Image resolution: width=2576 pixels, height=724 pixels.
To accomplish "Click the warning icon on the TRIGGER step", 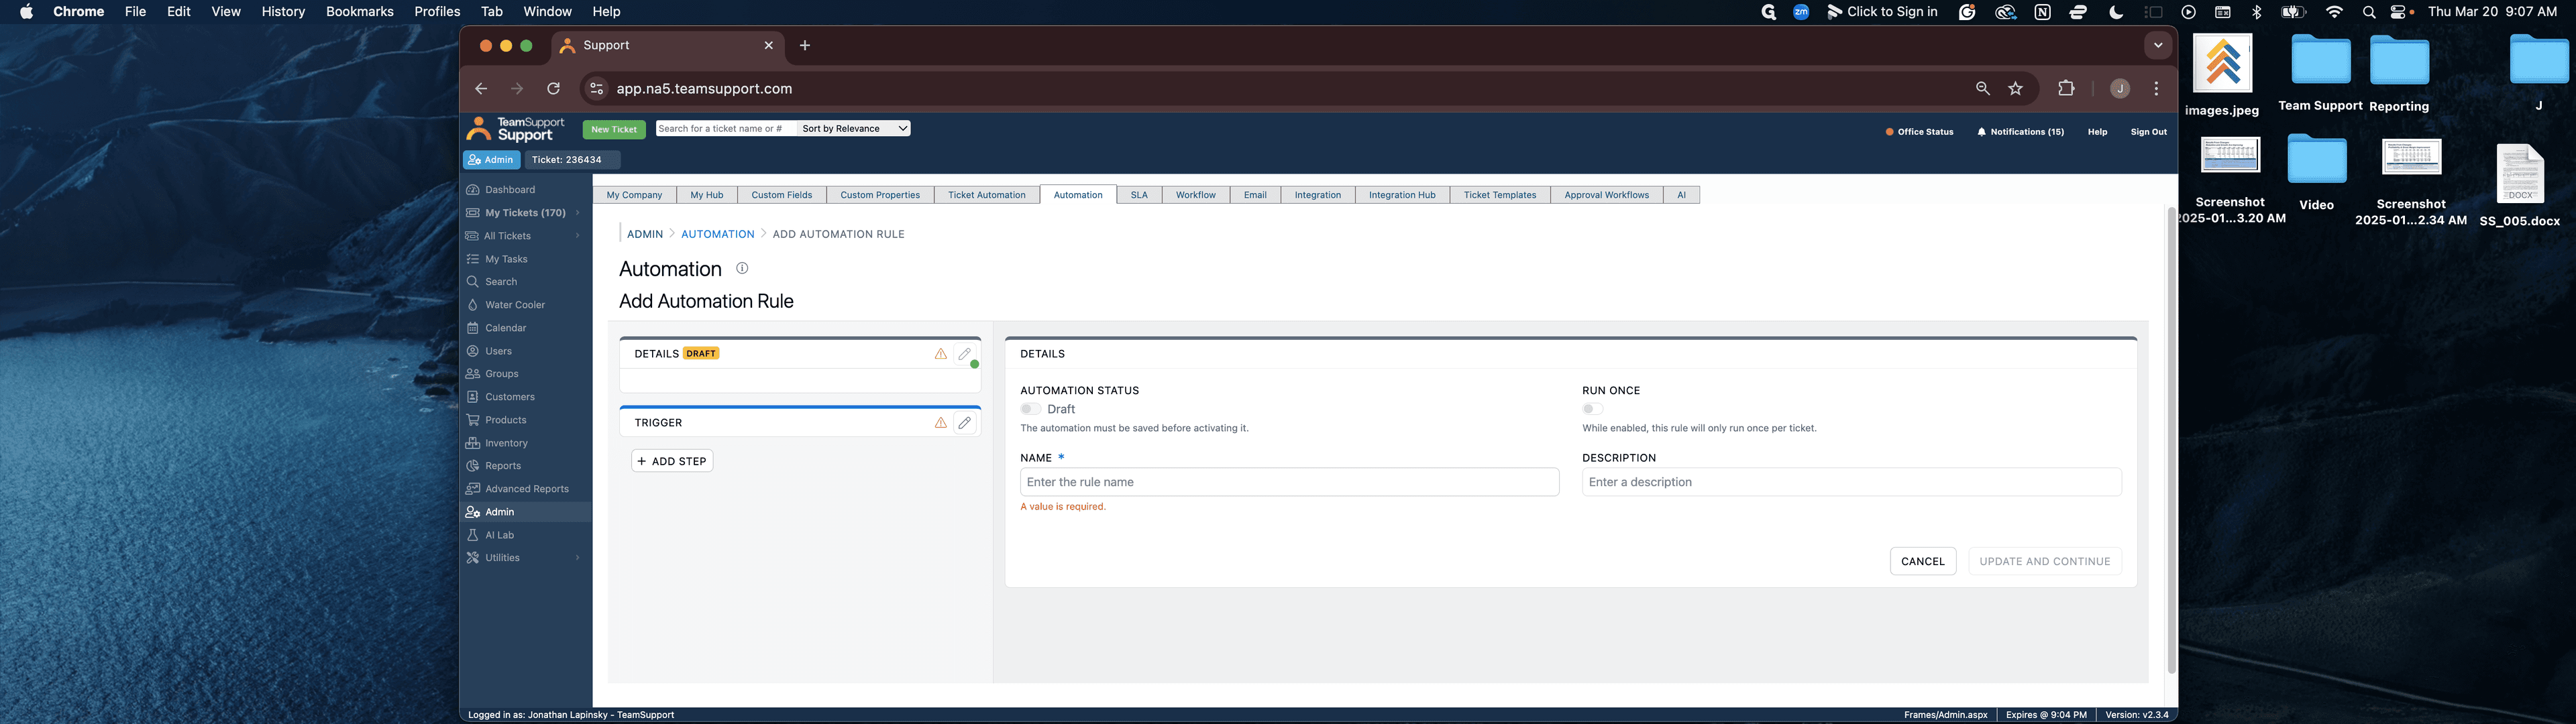I will 940,423.
